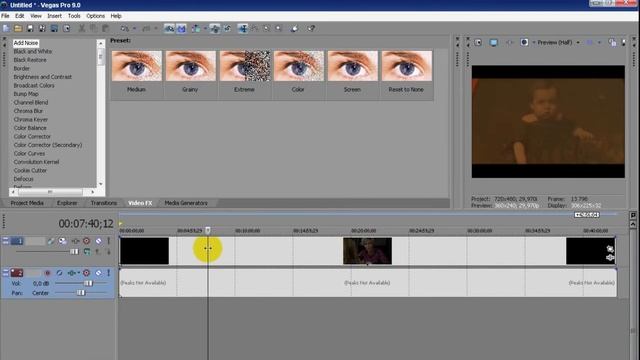Toggle Auto Ripple in the toolbar

coord(196,29)
